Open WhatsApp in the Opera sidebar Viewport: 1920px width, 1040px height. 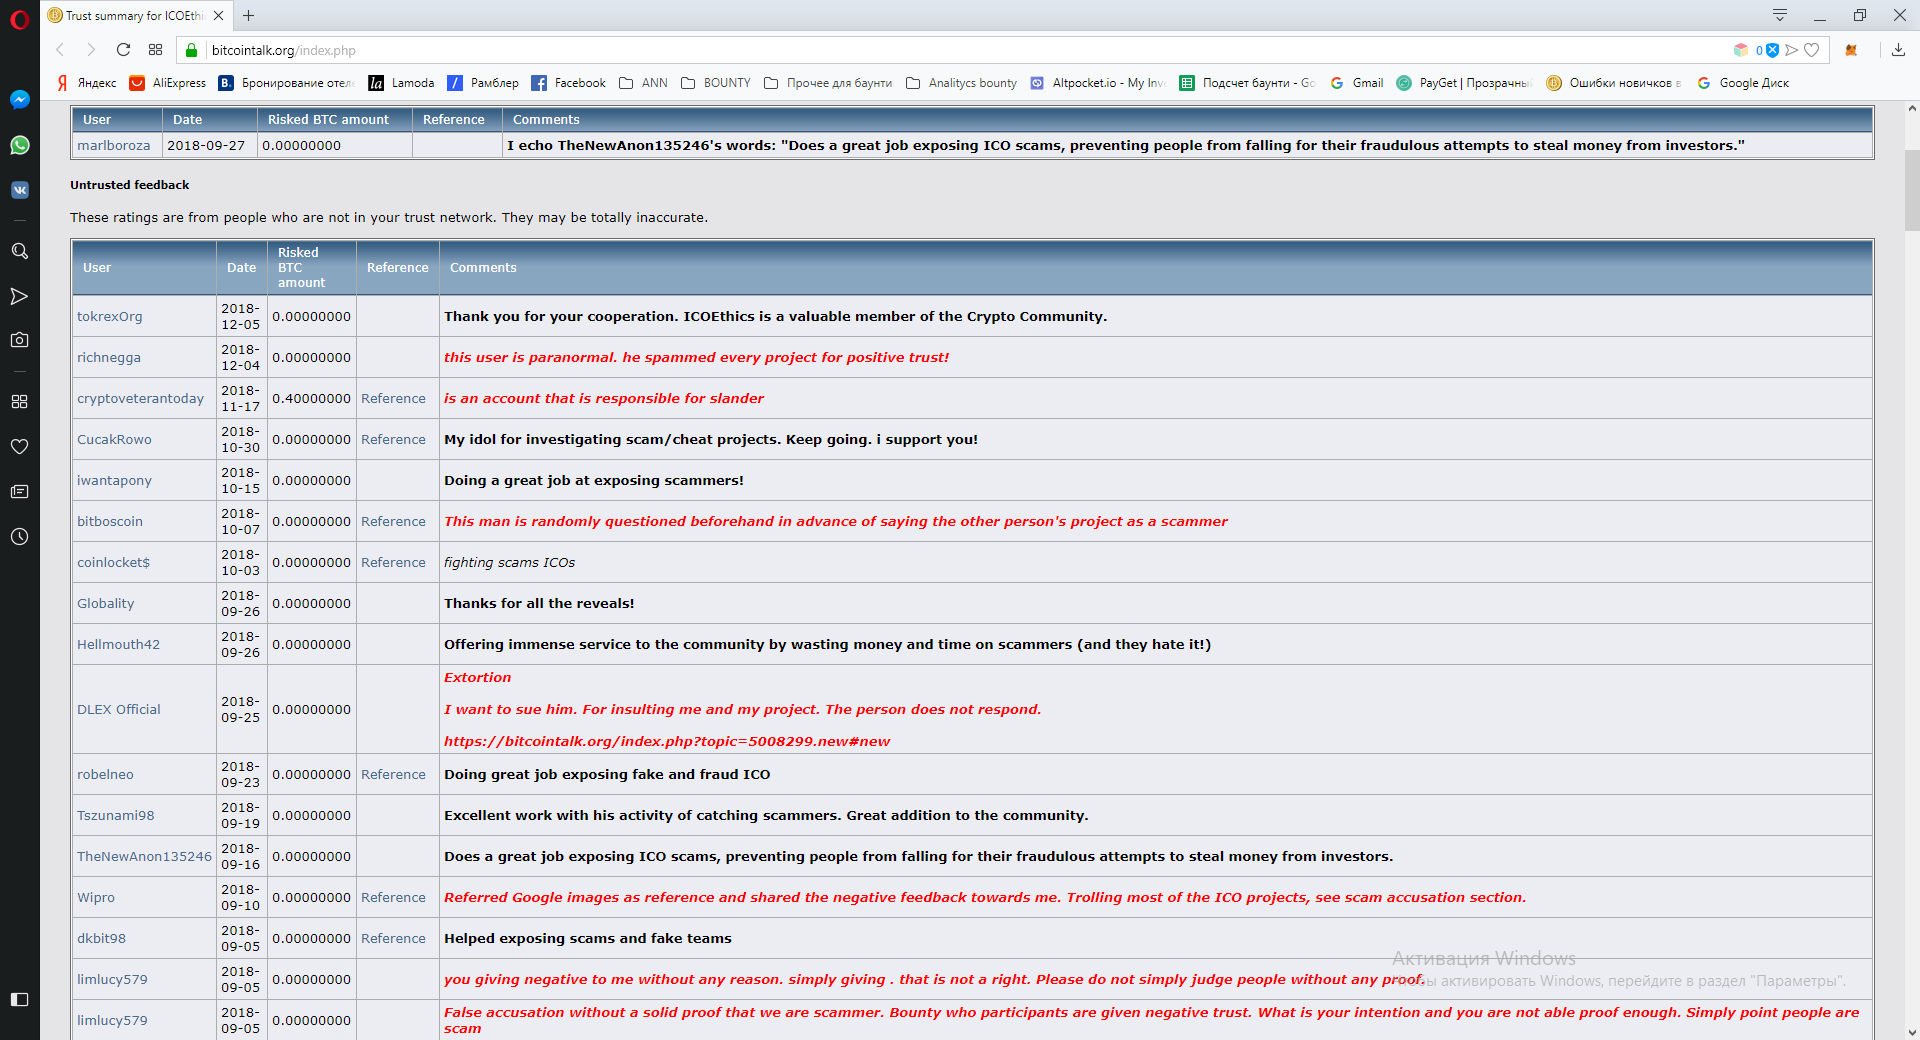19,145
